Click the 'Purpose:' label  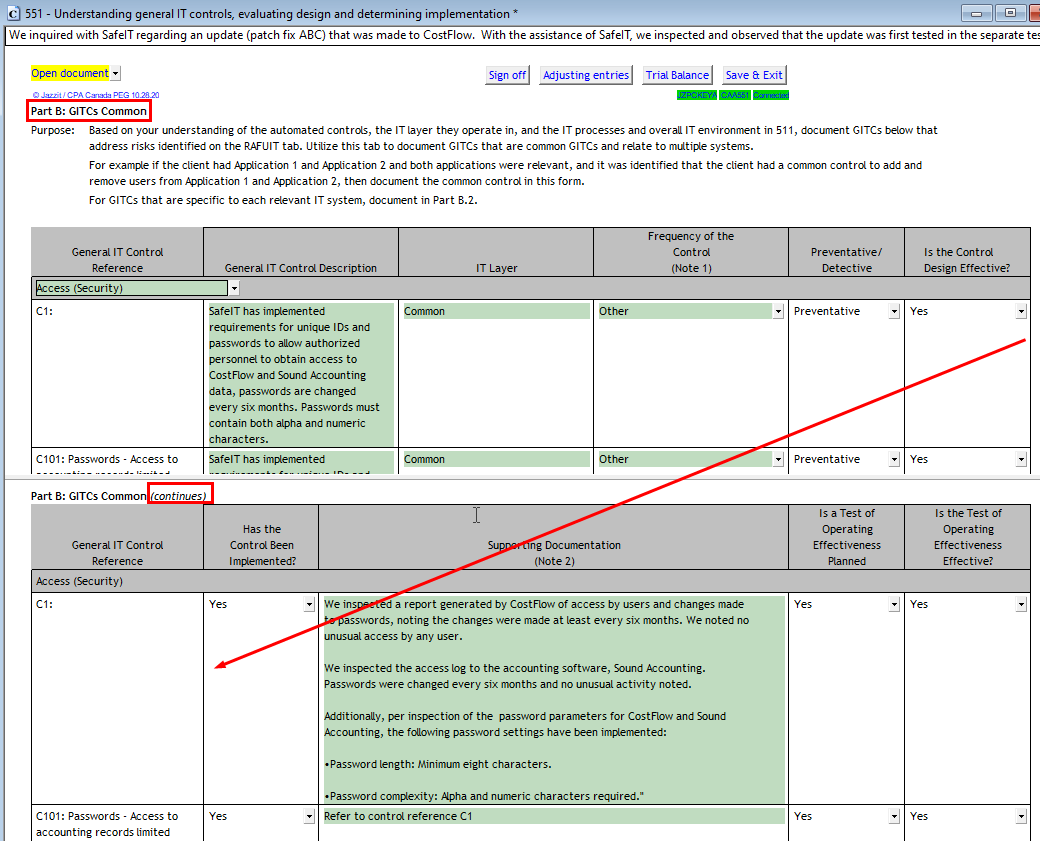point(52,131)
